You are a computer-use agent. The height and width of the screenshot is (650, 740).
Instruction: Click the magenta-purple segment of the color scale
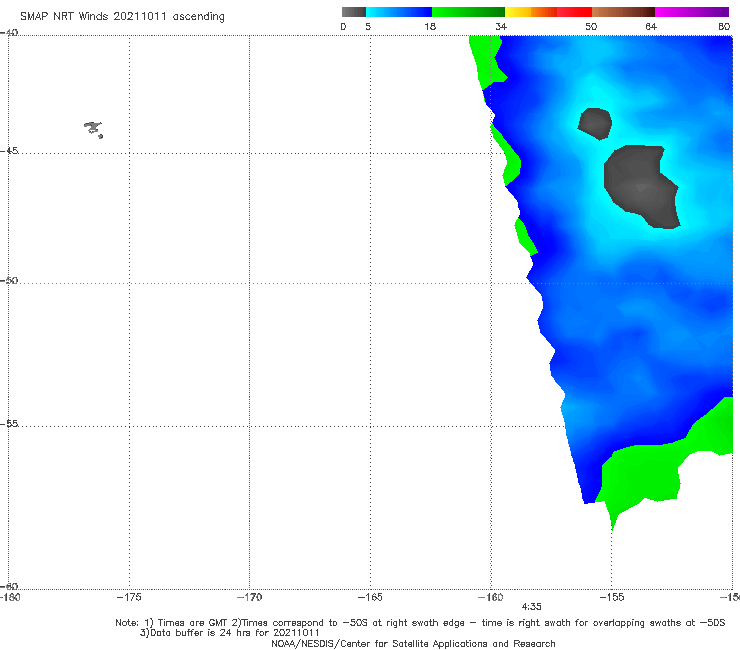click(x=692, y=12)
